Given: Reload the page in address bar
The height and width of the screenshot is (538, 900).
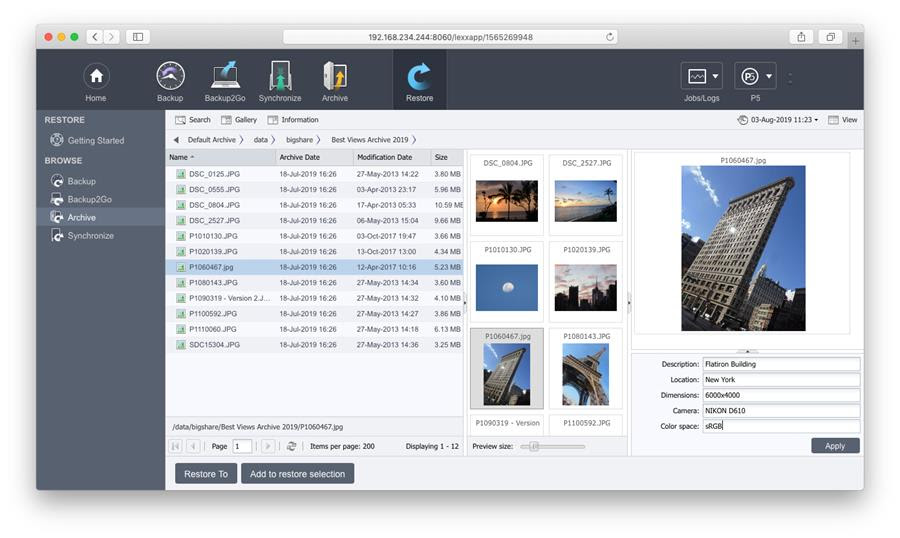Looking at the screenshot, I should pos(610,37).
